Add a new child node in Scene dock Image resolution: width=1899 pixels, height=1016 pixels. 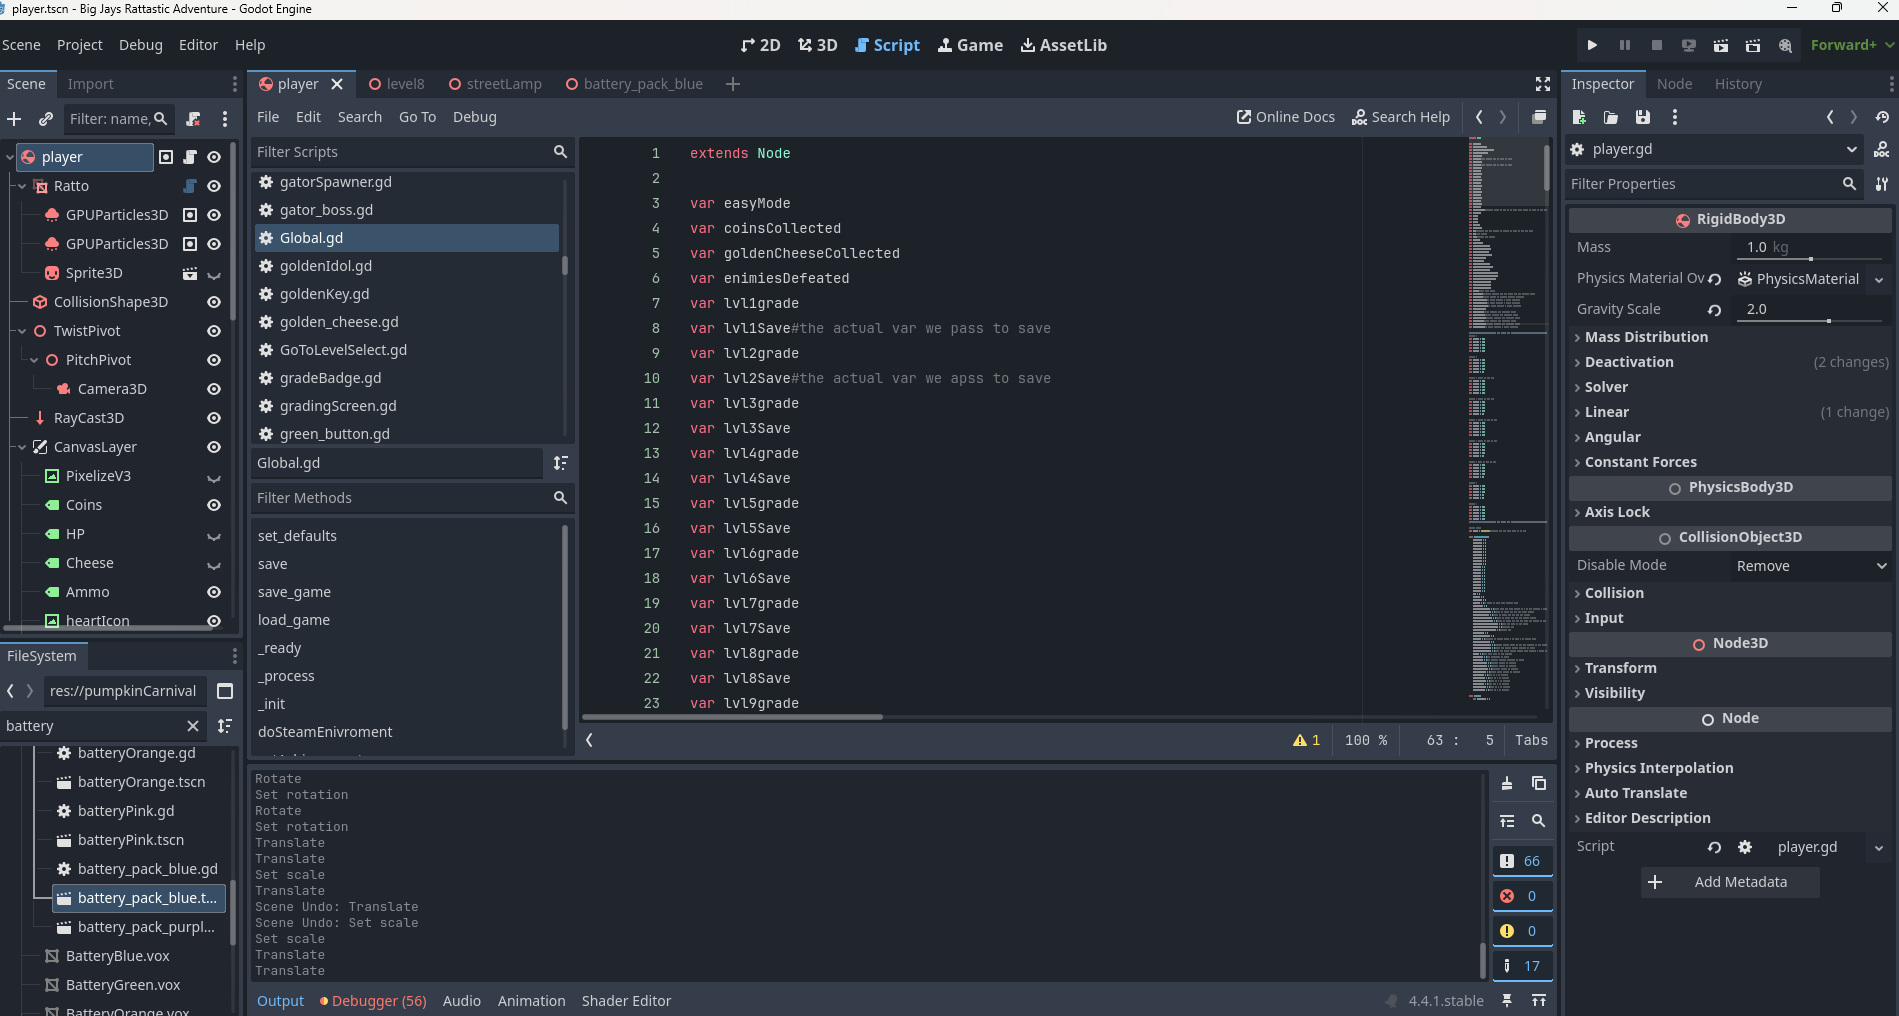pyautogui.click(x=14, y=119)
